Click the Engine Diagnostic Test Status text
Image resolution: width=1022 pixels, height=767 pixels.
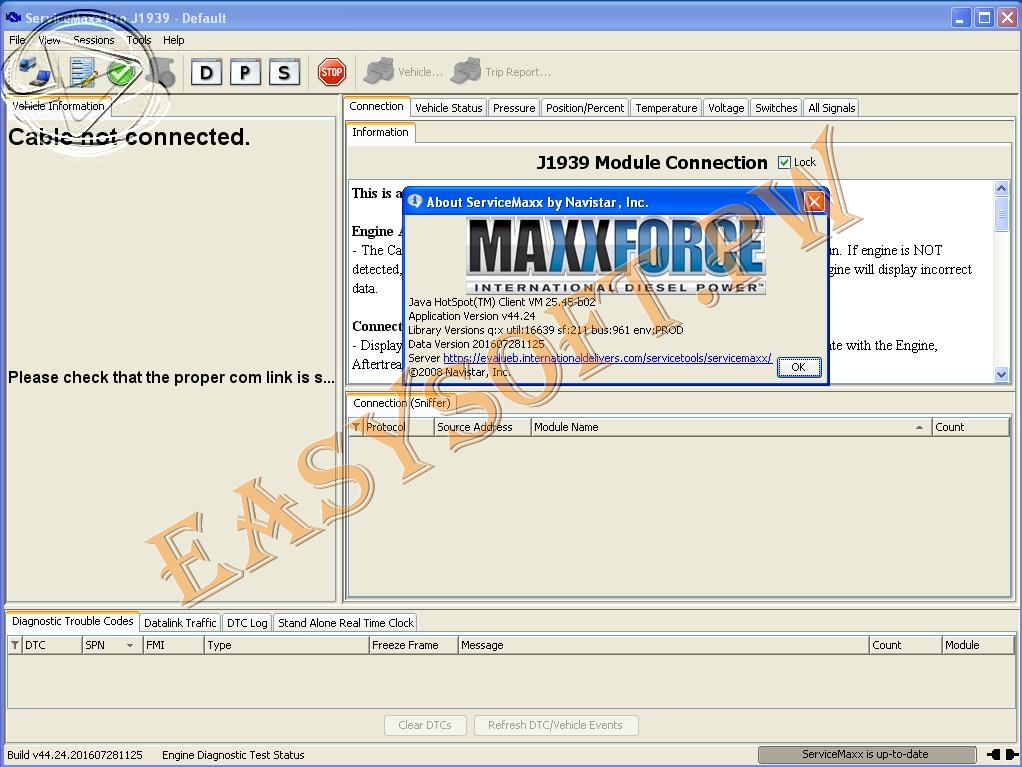pos(233,755)
